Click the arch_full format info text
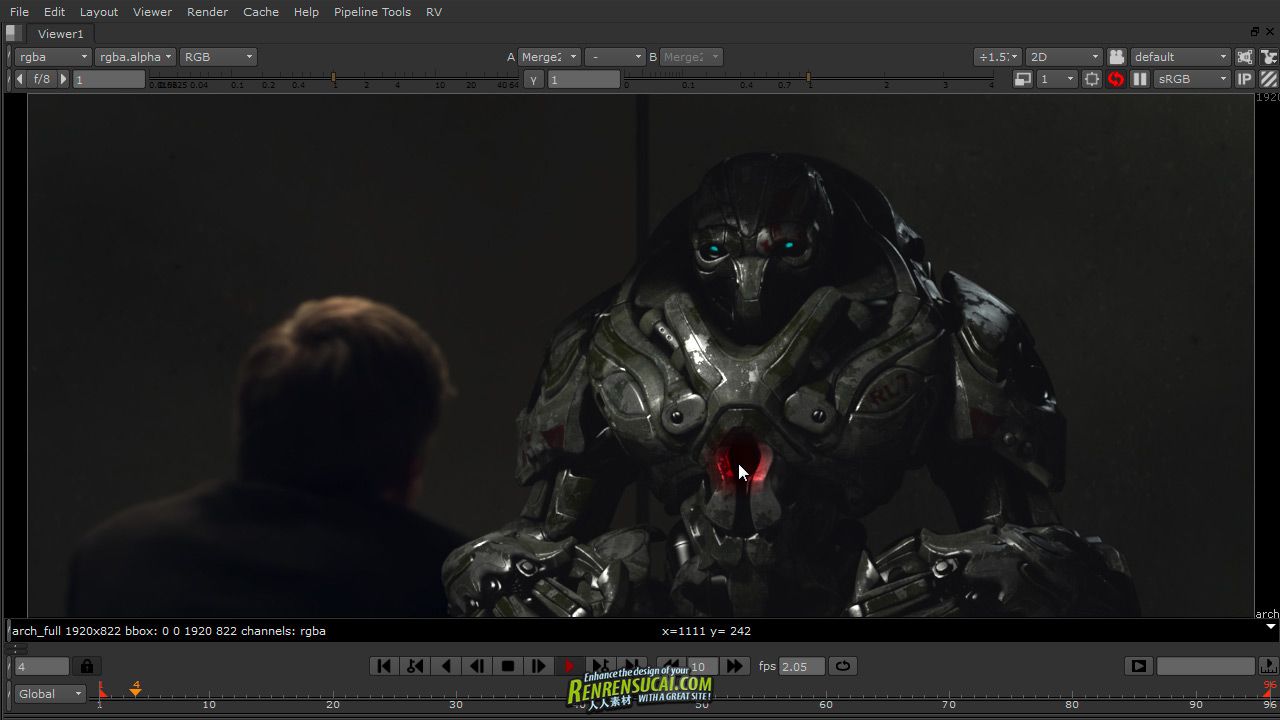 (169, 631)
